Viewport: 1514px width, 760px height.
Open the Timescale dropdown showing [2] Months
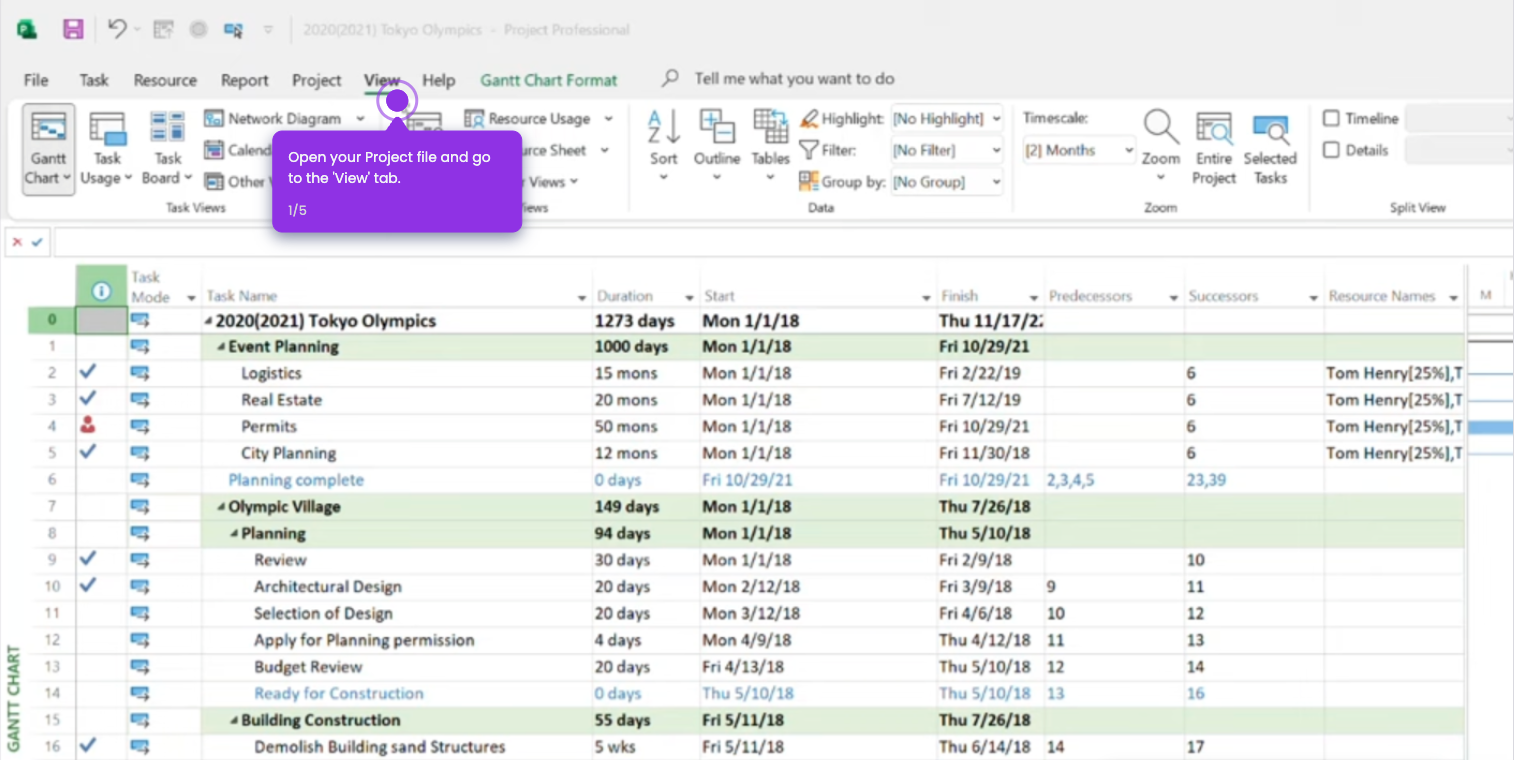tap(1080, 151)
